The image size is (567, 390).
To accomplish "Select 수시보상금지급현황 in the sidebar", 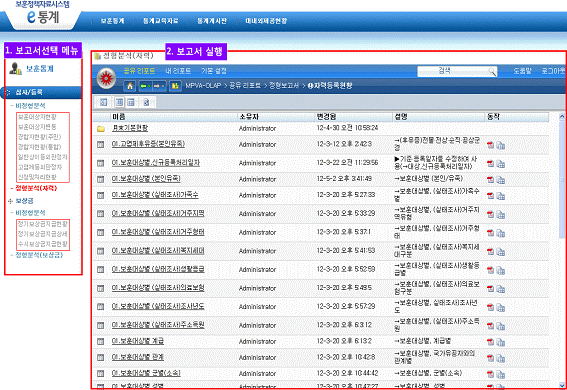I will [x=43, y=244].
